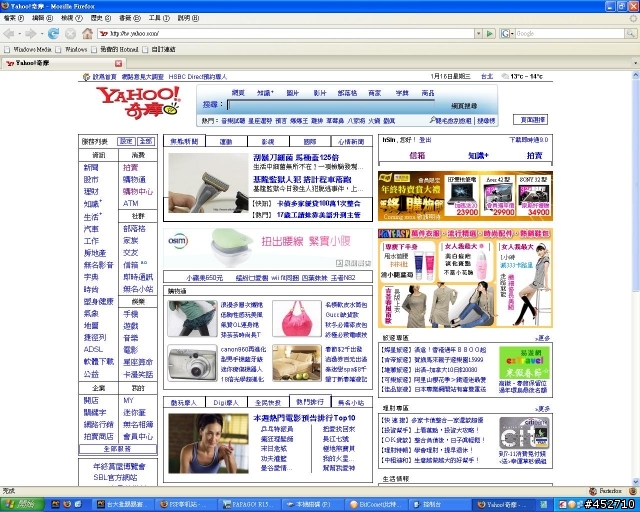Open 信箱 in the login panel

(417, 155)
